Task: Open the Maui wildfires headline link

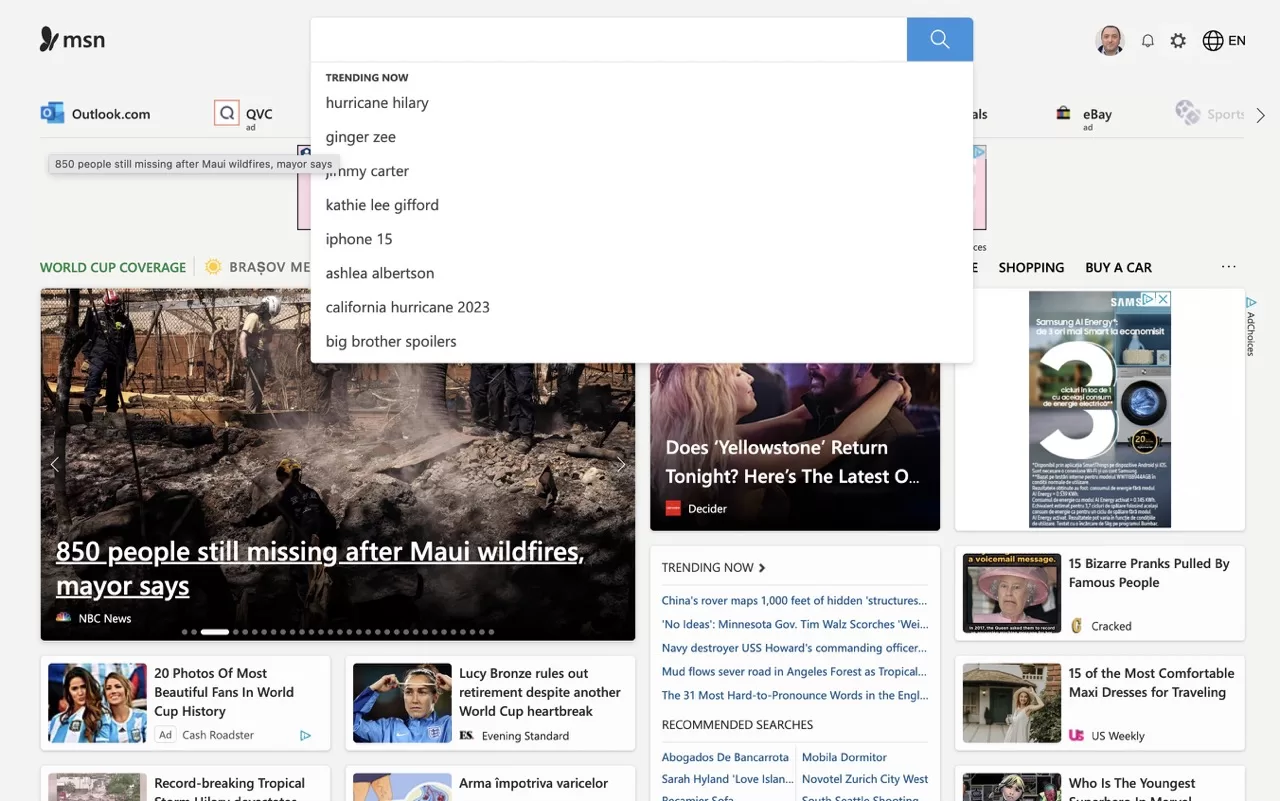Action: point(319,568)
